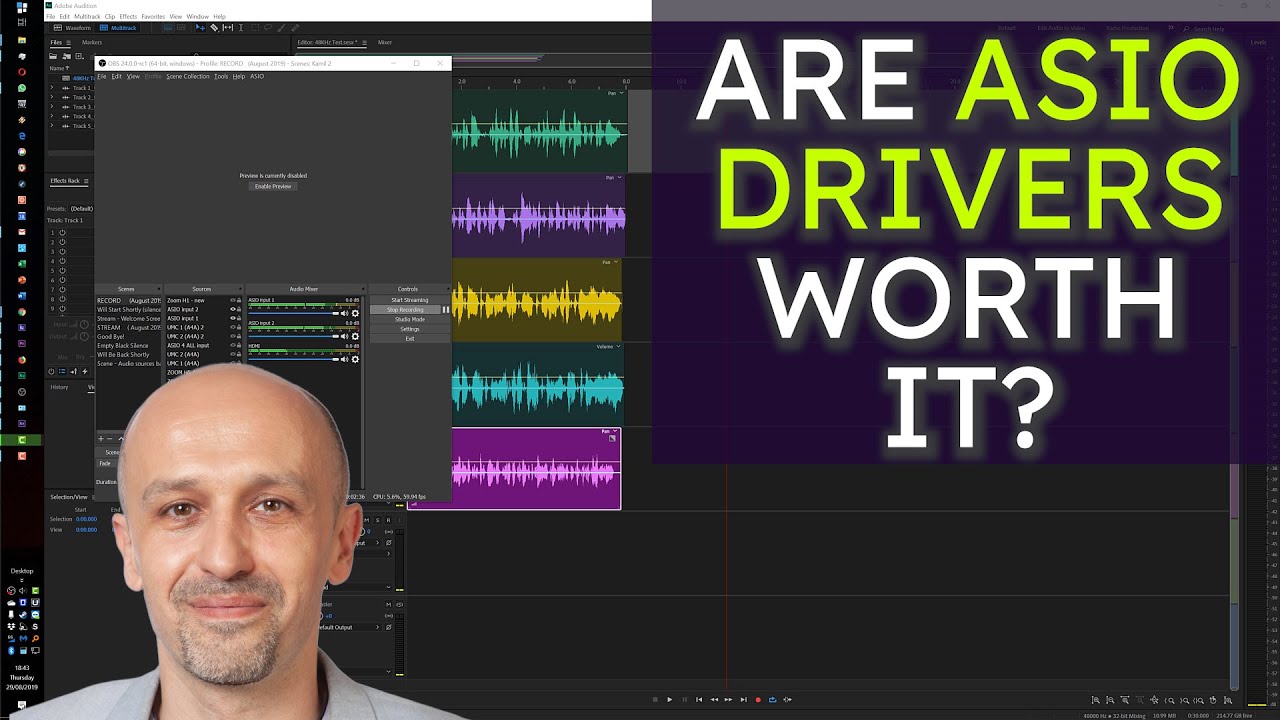Open OBS Tools menu
1280x720 pixels.
pyautogui.click(x=221, y=76)
